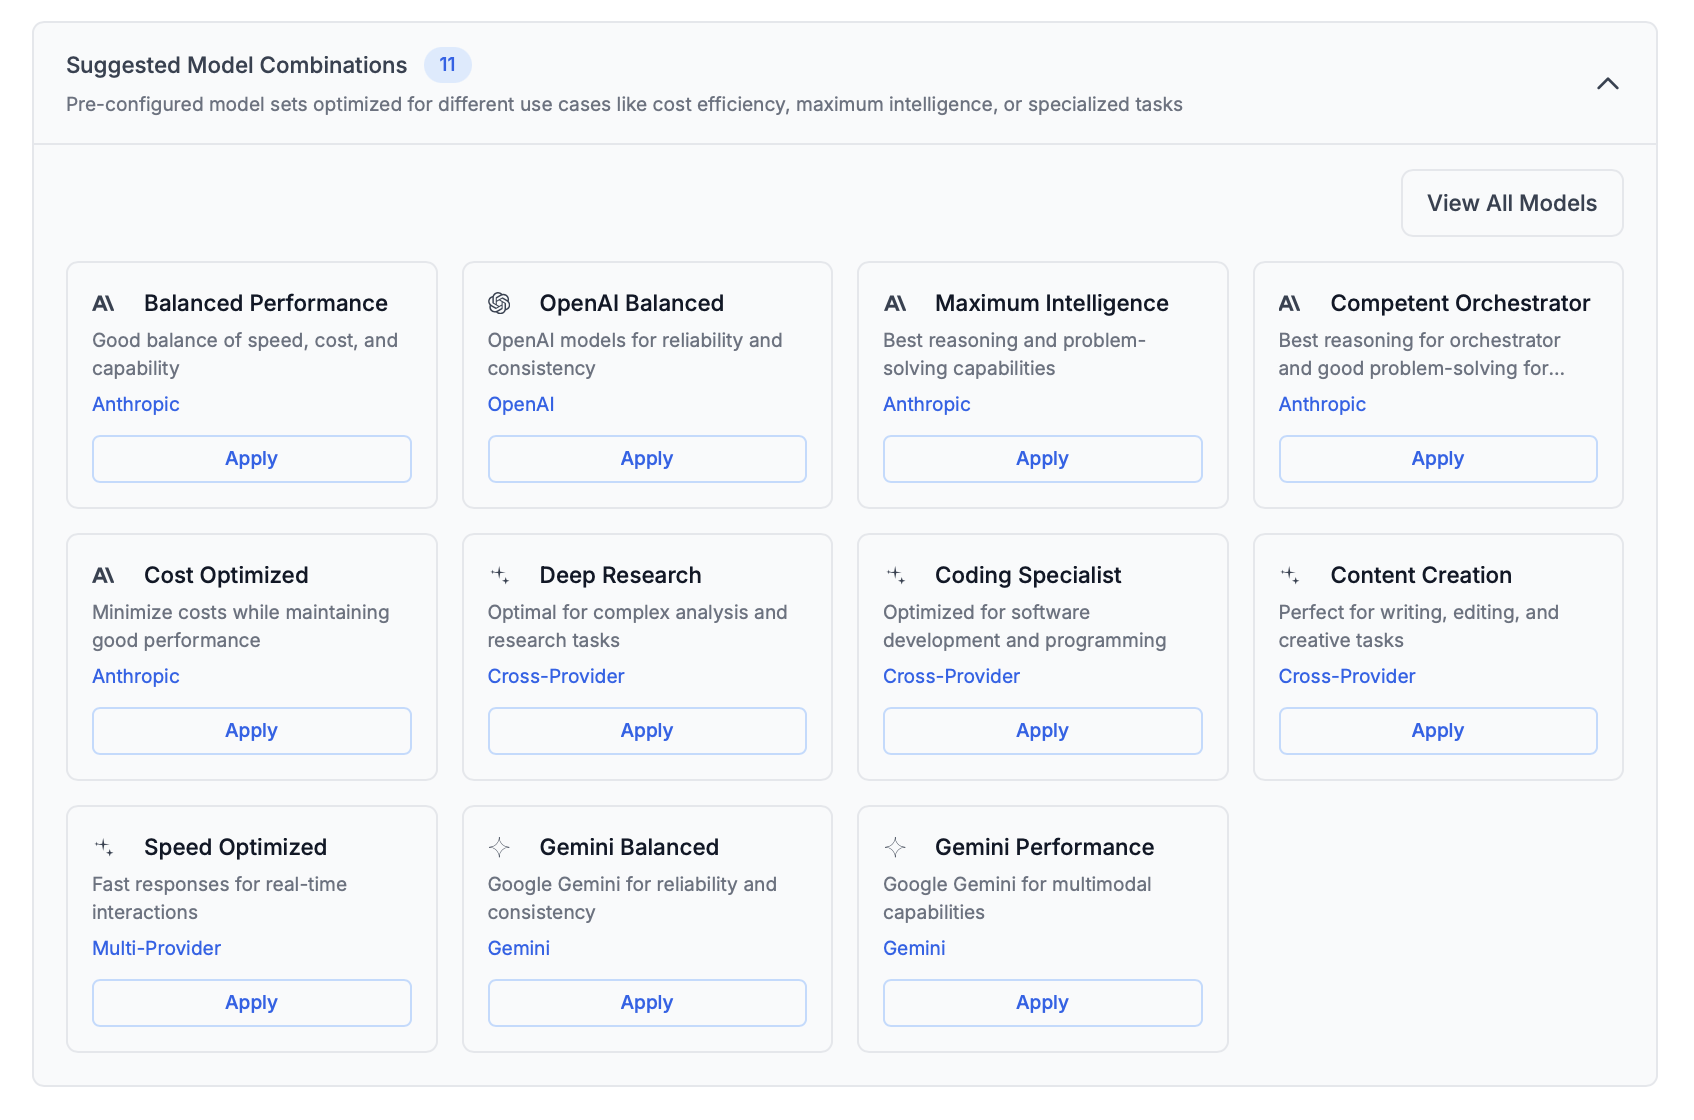1694x1120 pixels.
Task: Click the Gemini link under Gemini Performance
Action: click(x=914, y=948)
